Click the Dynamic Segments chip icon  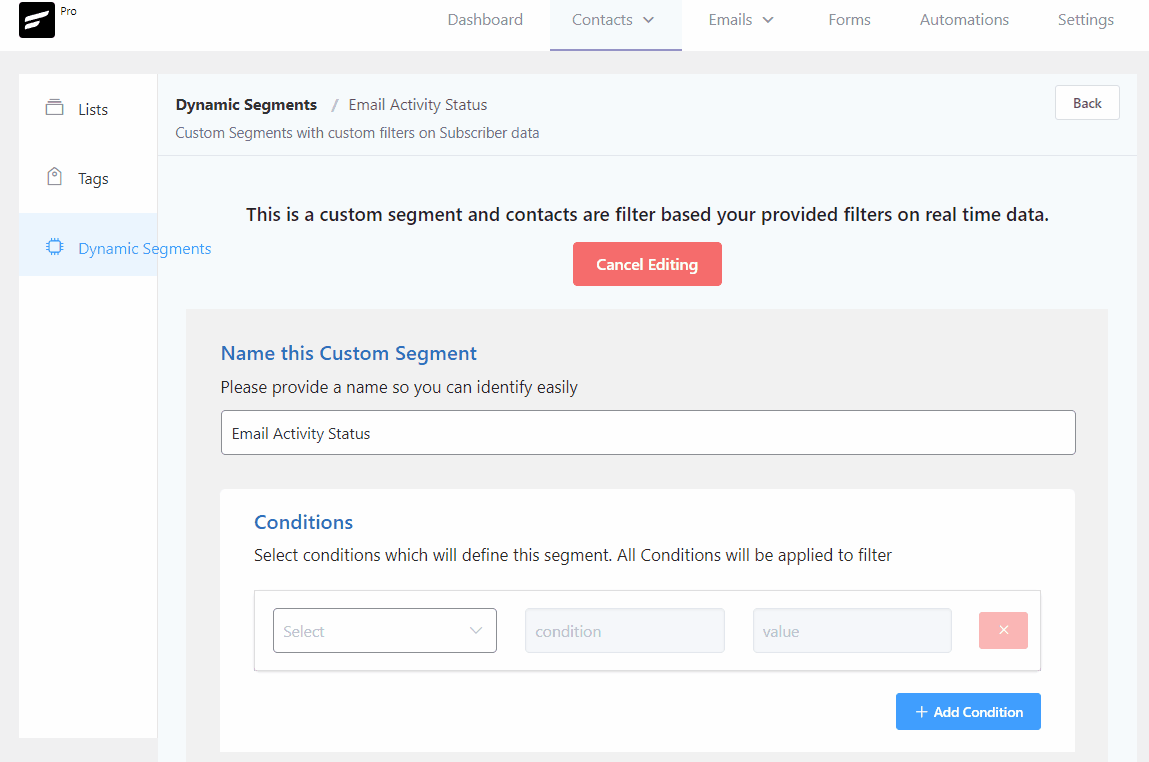pyautogui.click(x=54, y=247)
